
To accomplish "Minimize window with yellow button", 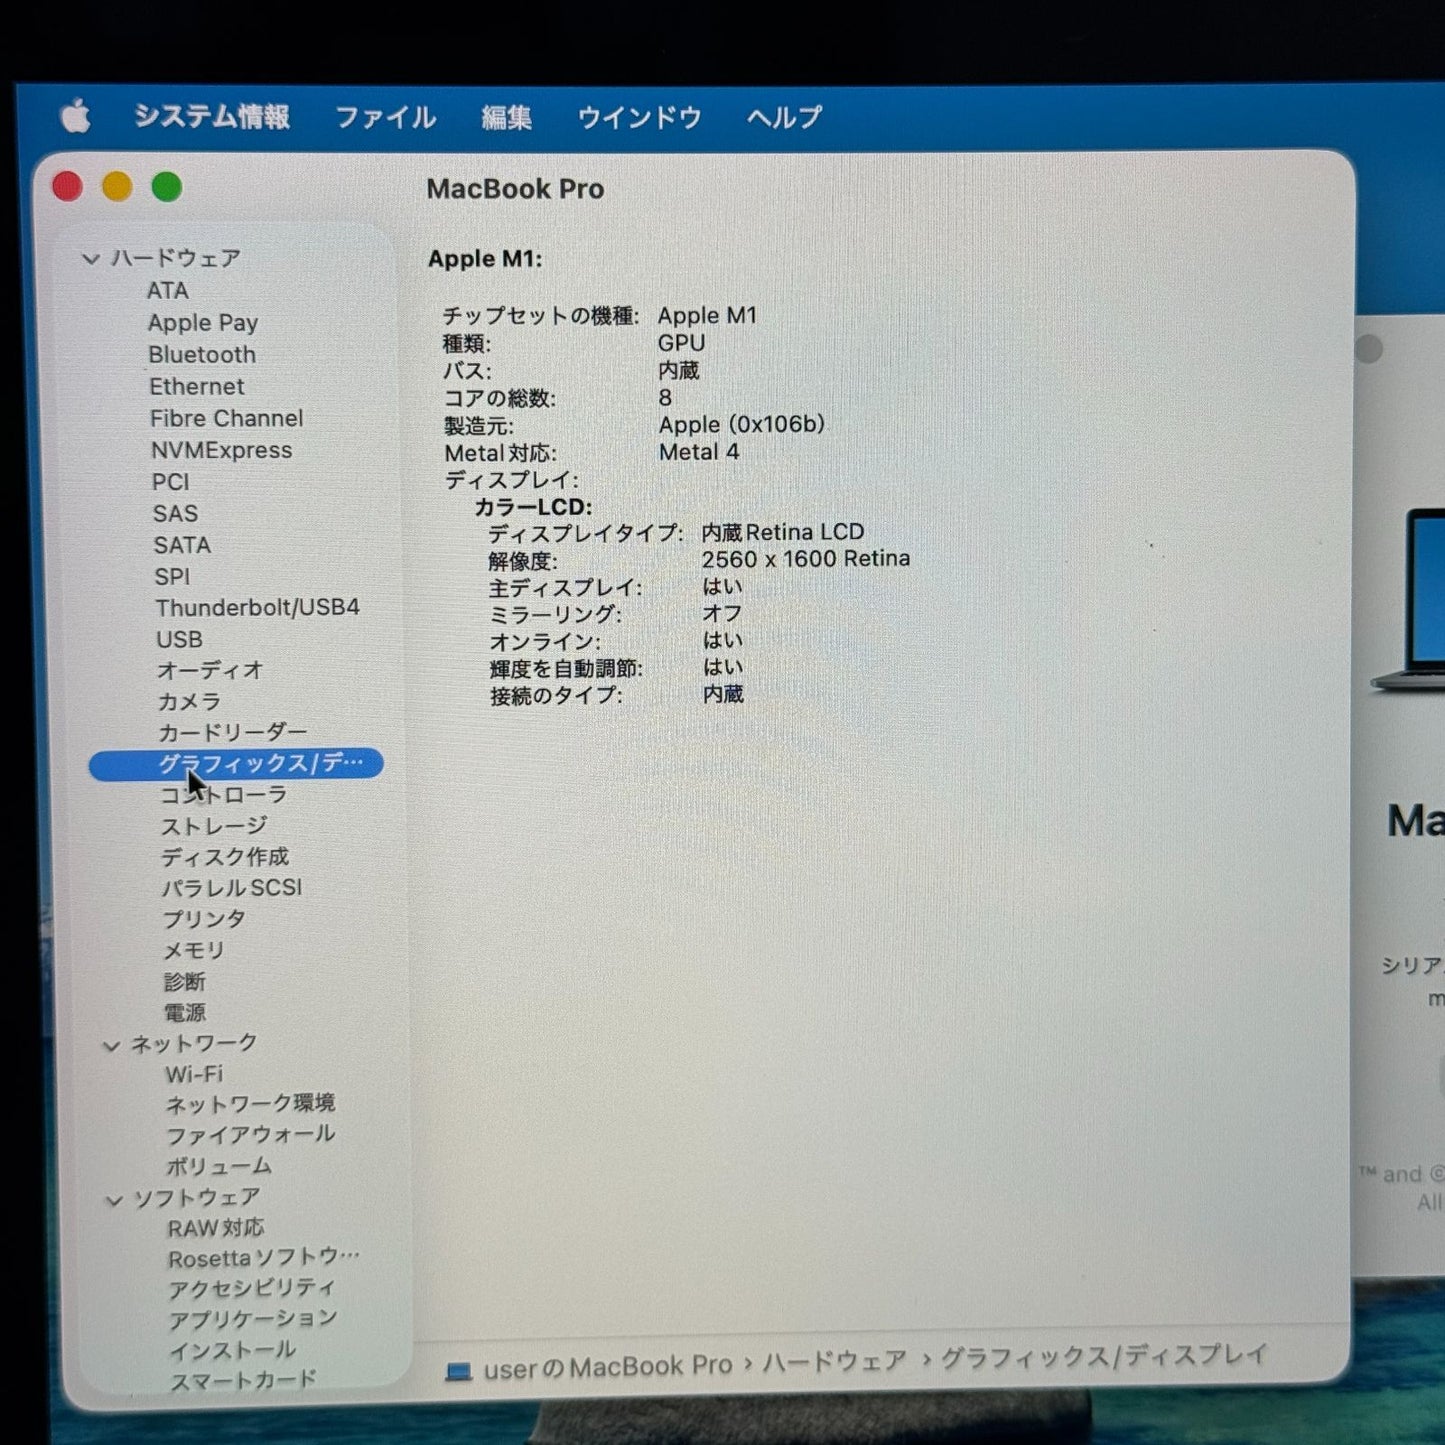I will coord(117,187).
